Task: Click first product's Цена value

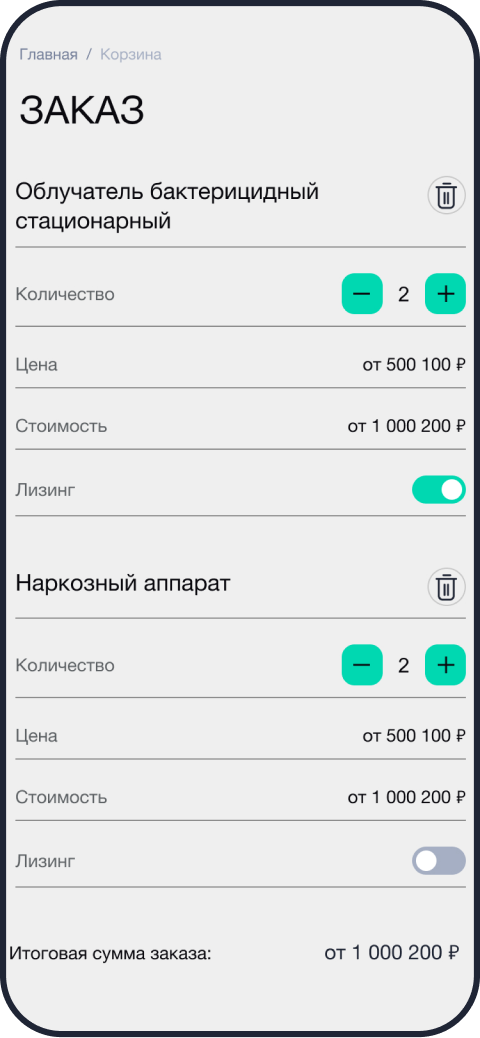Action: click(414, 364)
